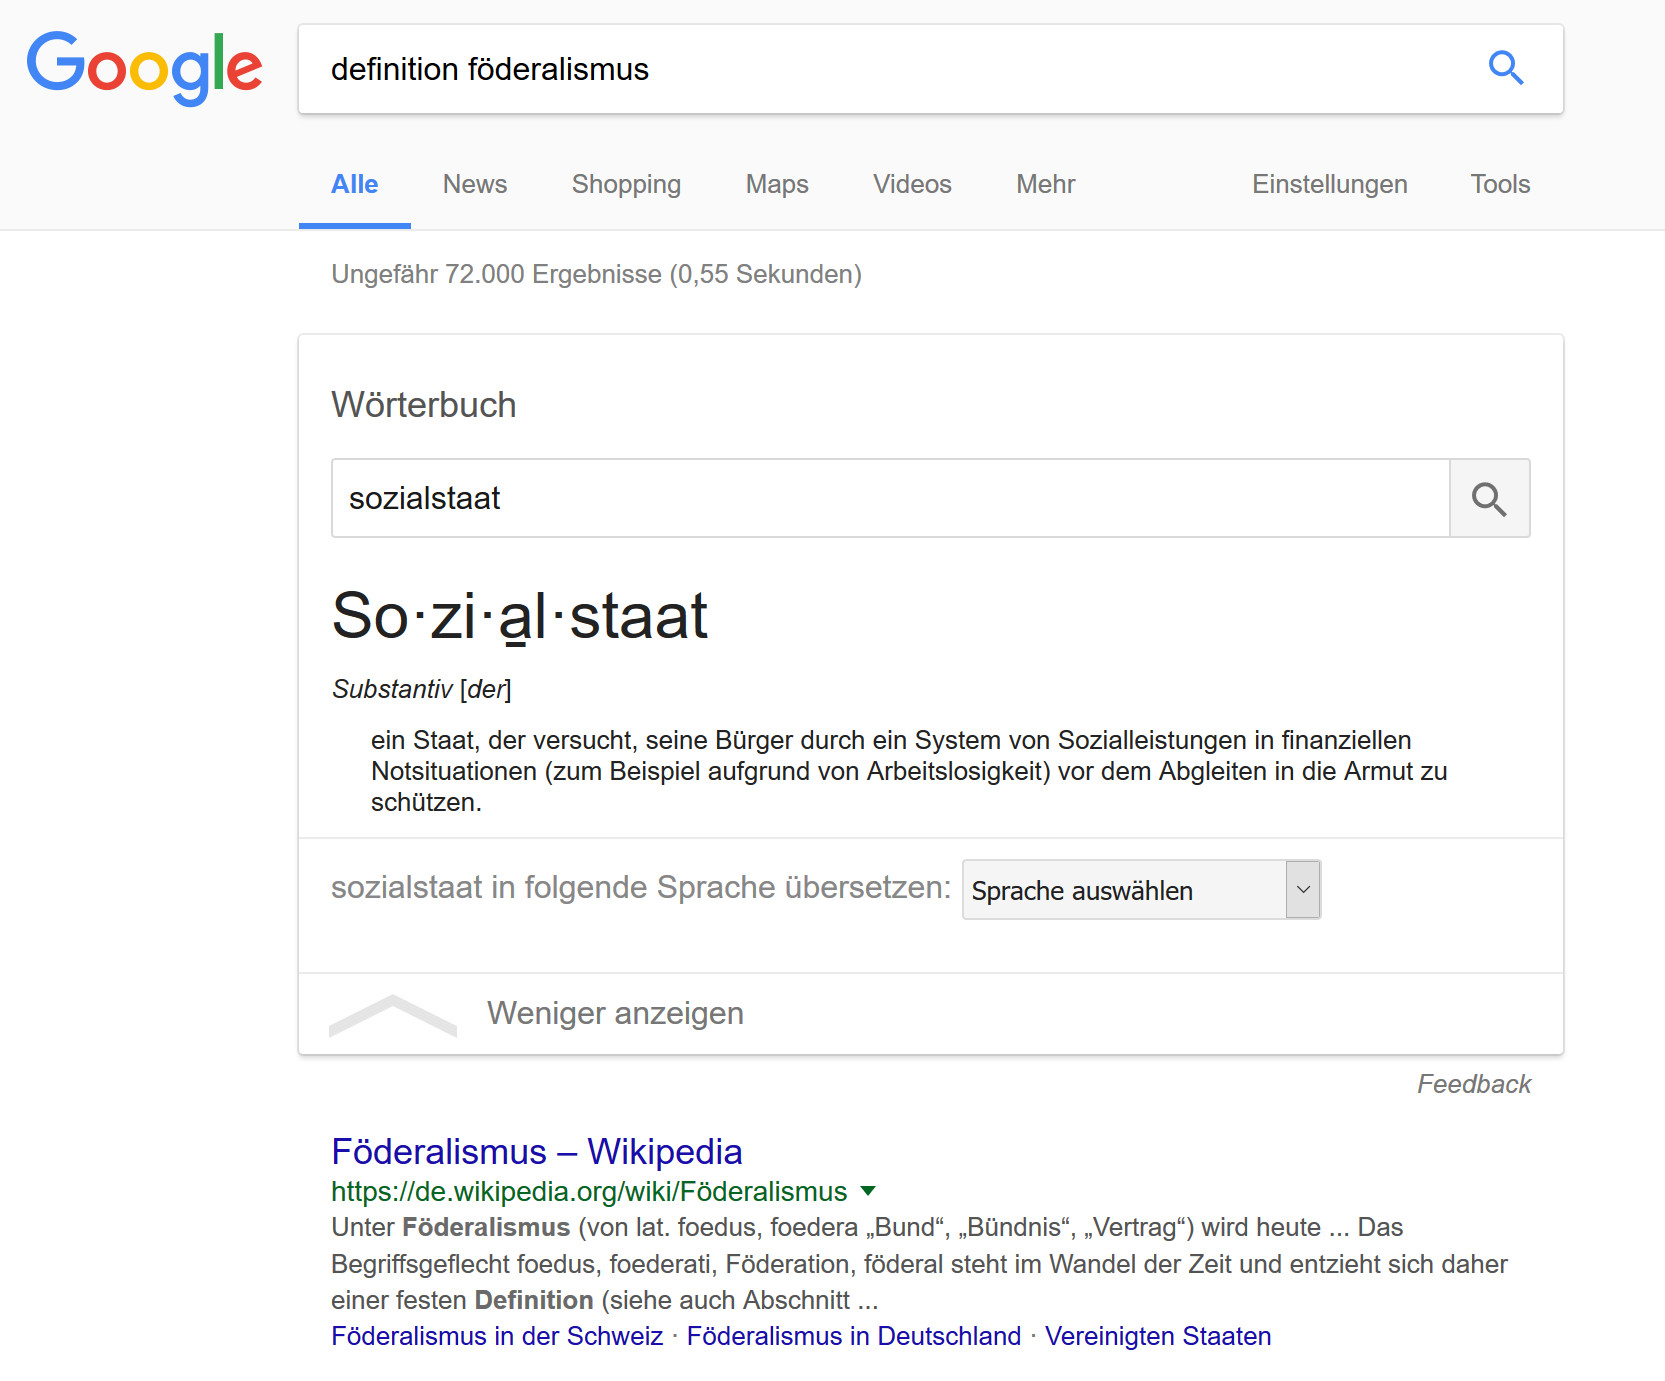Click the Vereinigten Staaten link
This screenshot has width=1665, height=1381.
click(1157, 1336)
